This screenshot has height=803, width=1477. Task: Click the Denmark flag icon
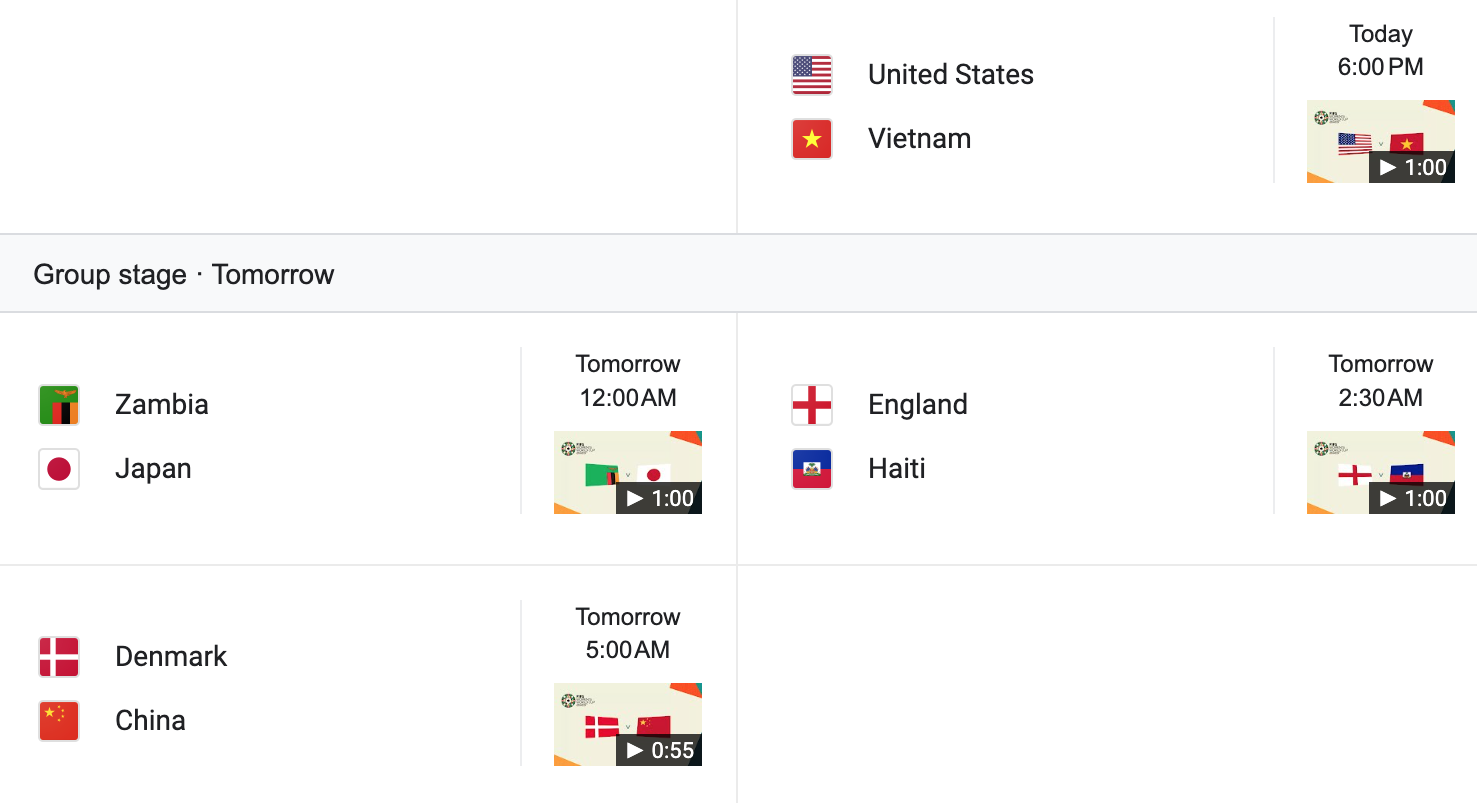click(58, 657)
